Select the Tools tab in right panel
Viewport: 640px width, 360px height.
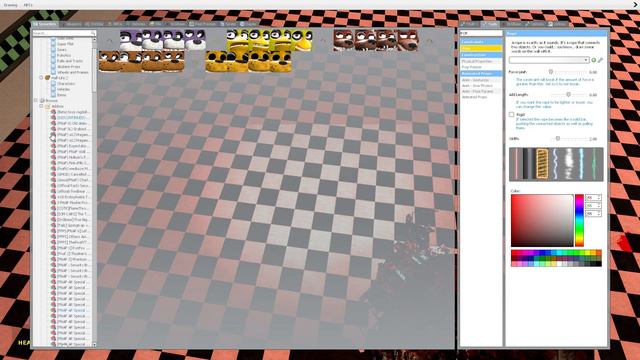click(x=490, y=24)
